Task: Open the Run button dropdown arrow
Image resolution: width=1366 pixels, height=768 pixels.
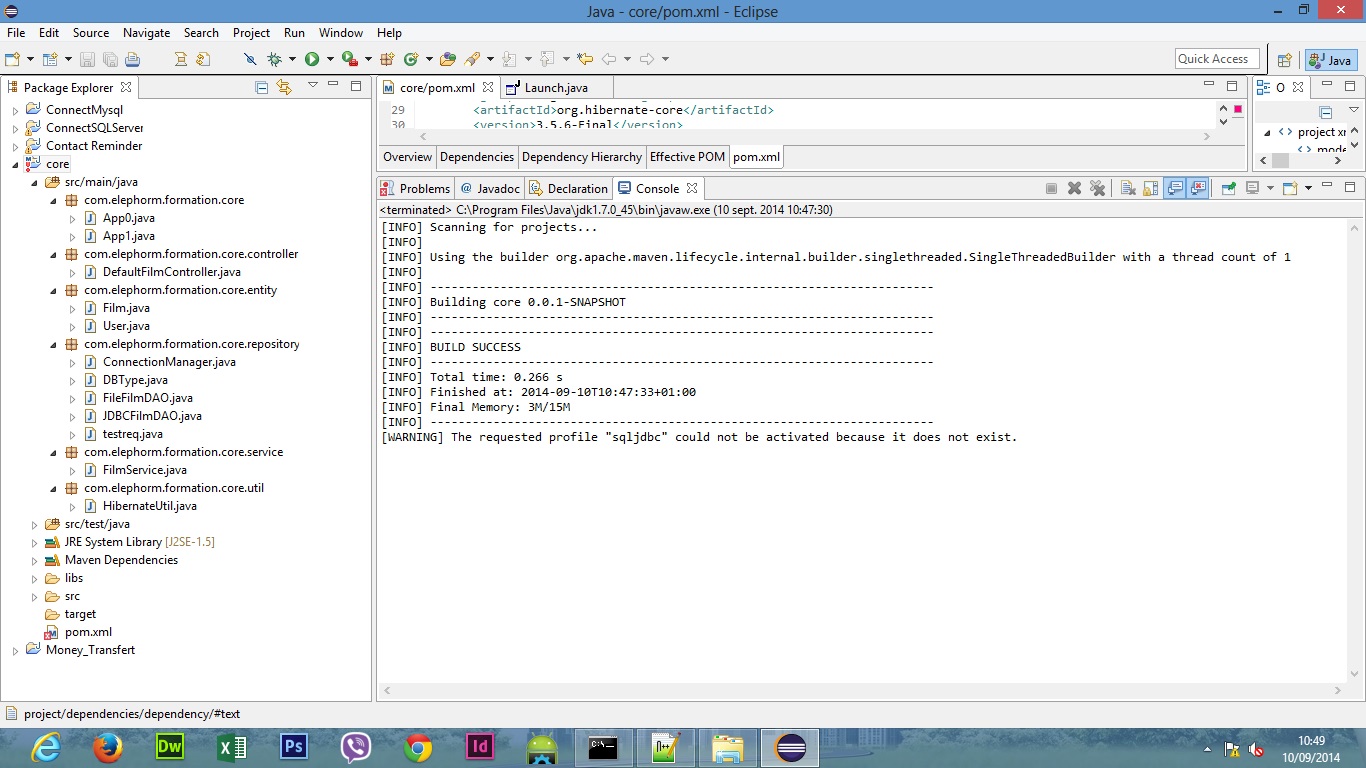Action: (330, 59)
